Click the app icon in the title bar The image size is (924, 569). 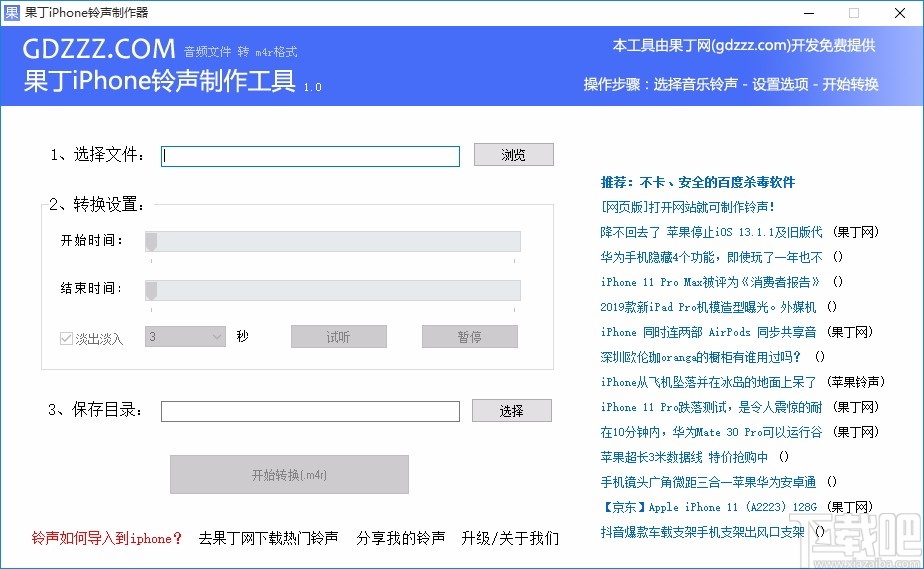pyautogui.click(x=11, y=12)
